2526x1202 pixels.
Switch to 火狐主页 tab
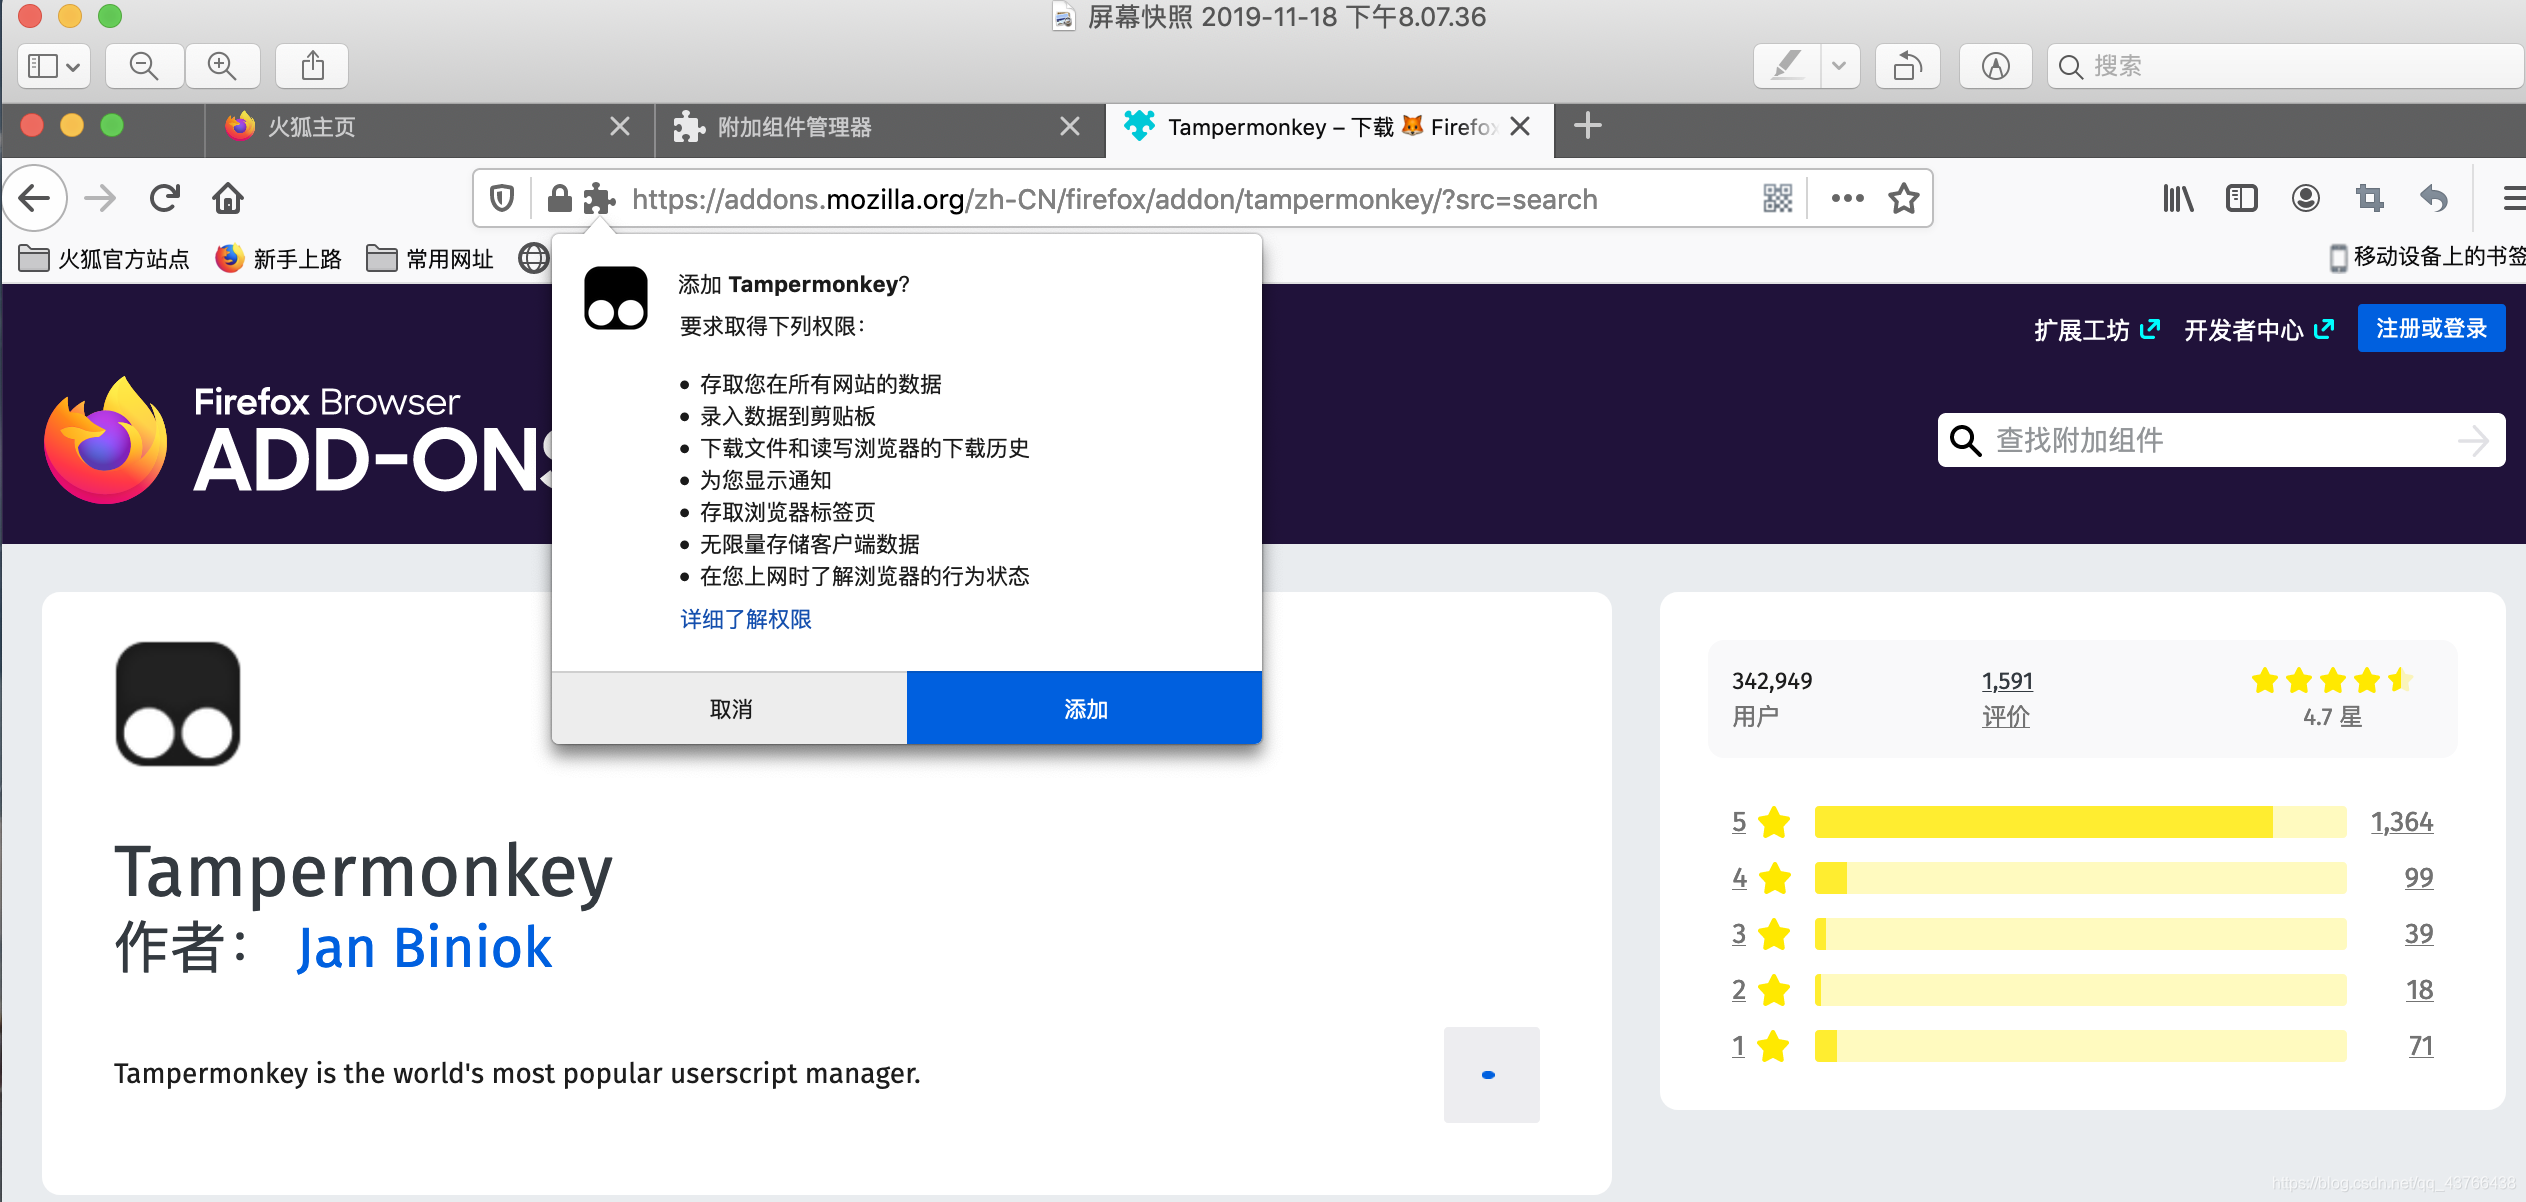click(312, 127)
